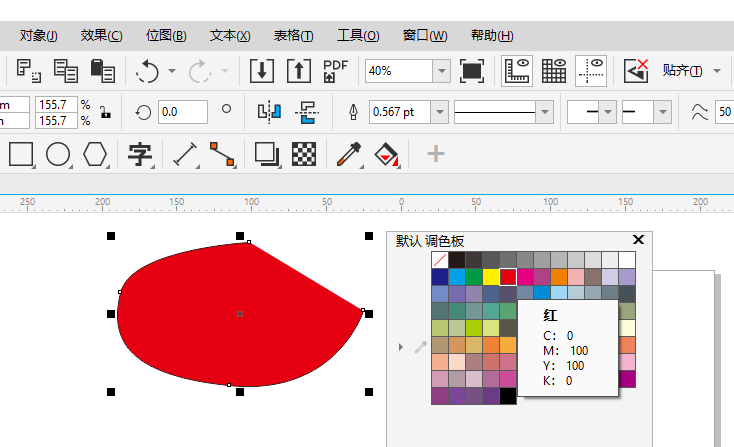Select the Color Eyedropper tool
Screen dimensions: 734x447
349,154
